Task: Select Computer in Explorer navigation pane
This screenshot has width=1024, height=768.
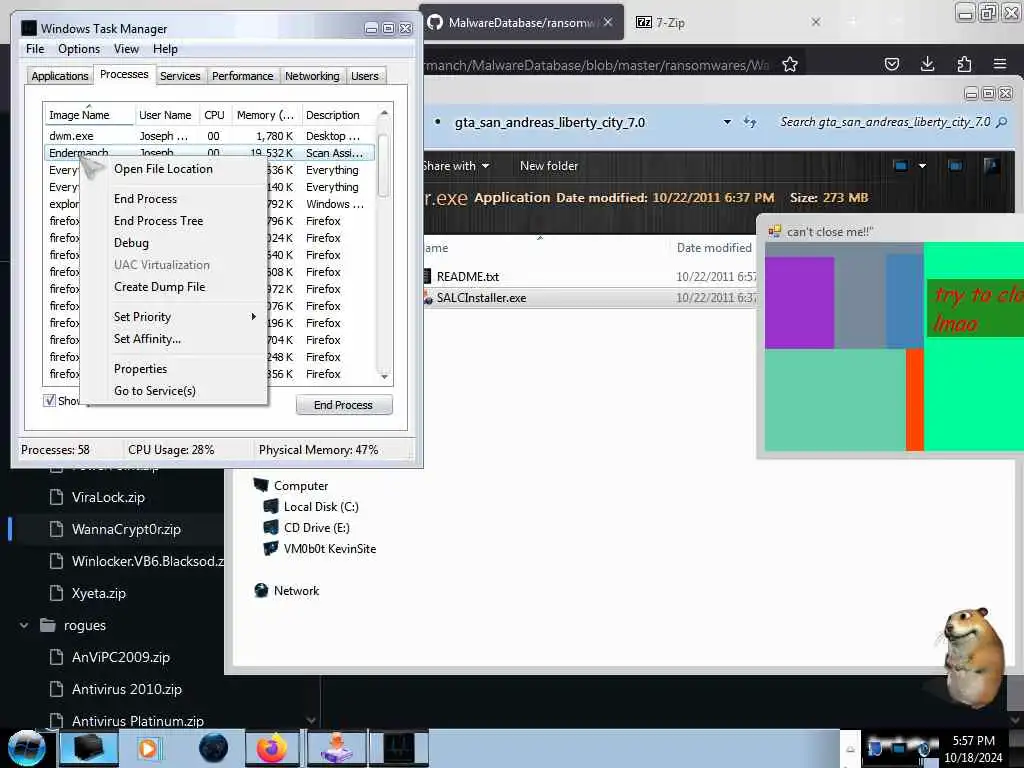Action: click(300, 486)
